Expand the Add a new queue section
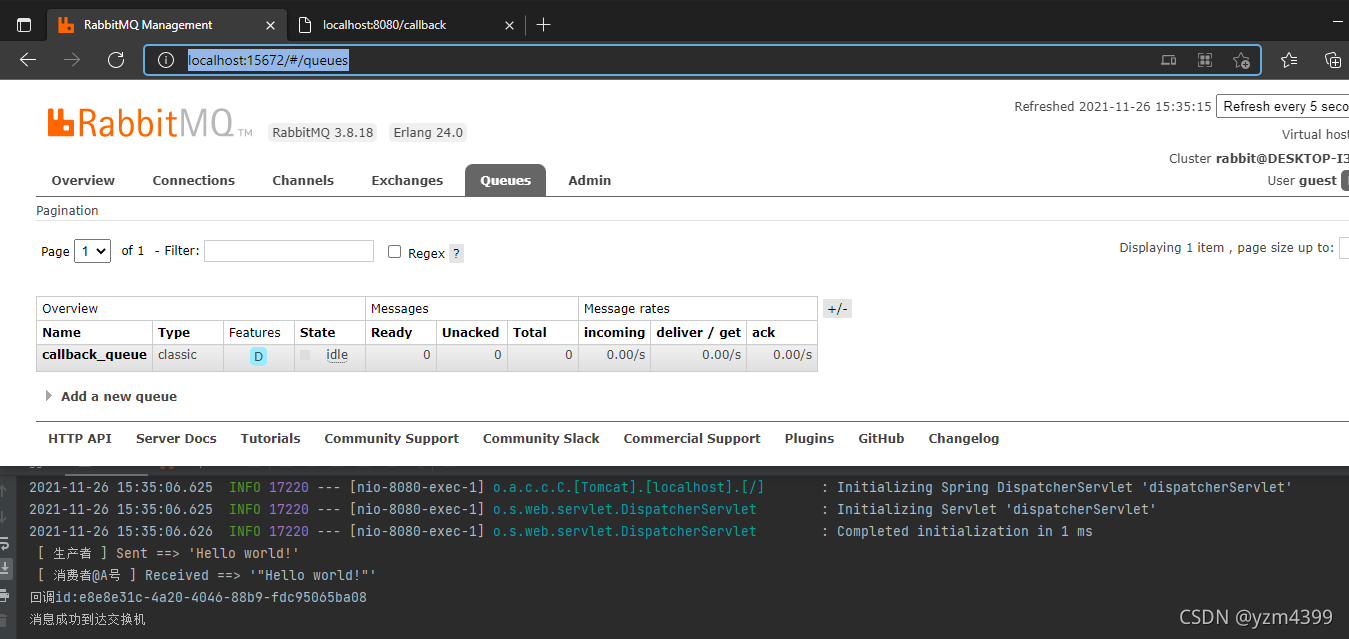The image size is (1349, 639). (118, 396)
